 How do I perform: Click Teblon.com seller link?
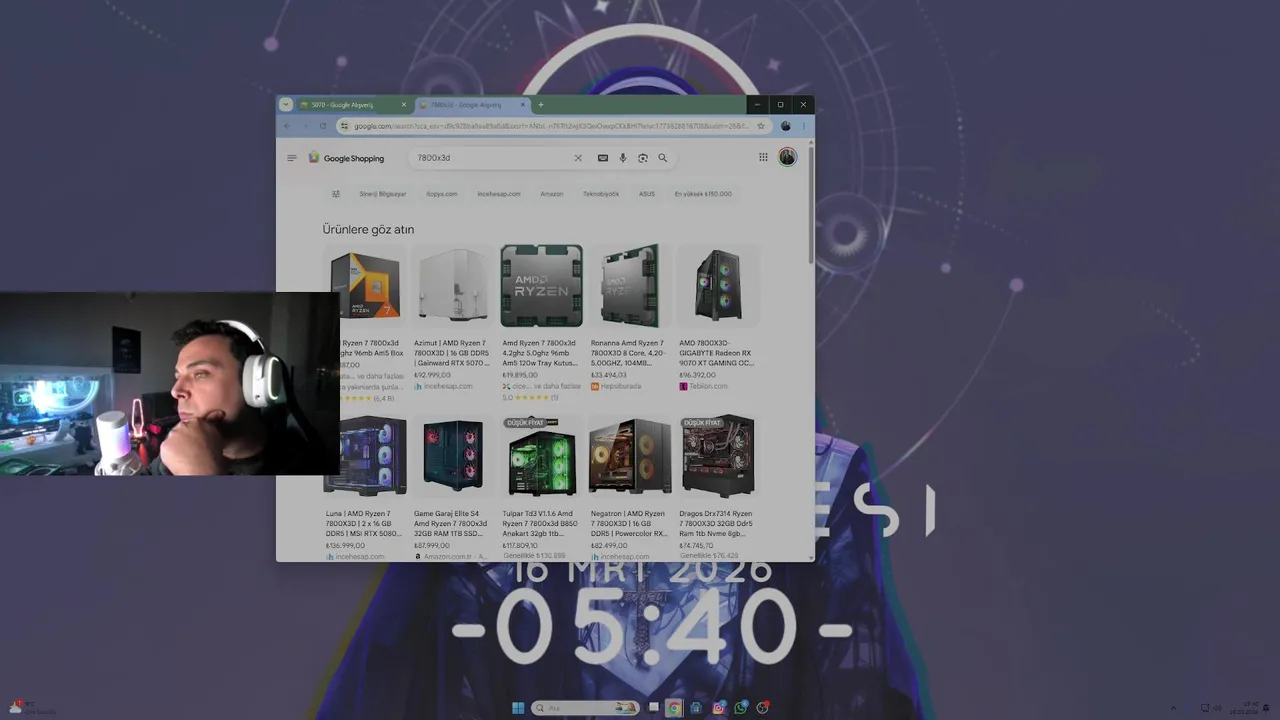[x=703, y=386]
